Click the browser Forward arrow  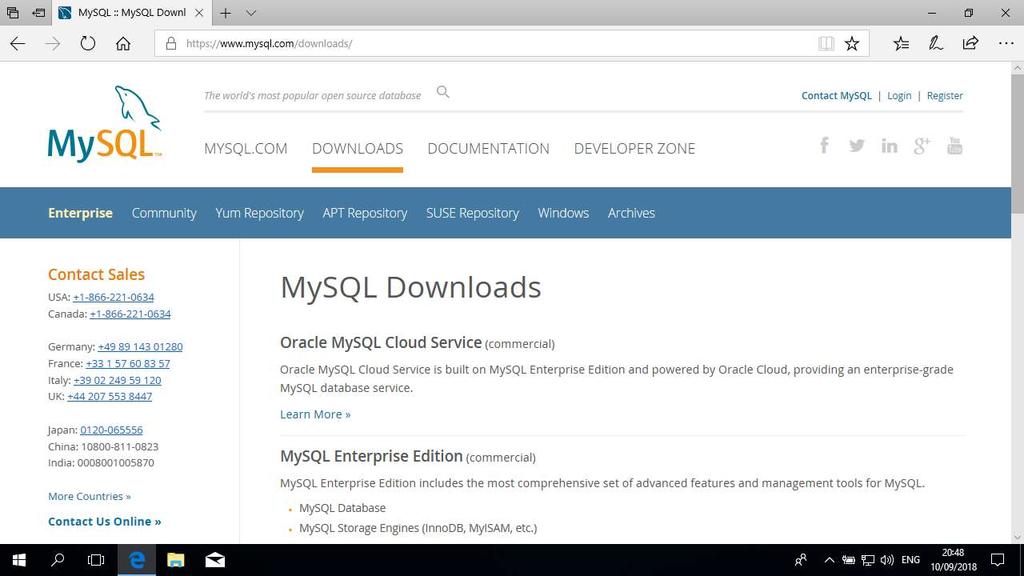(x=53, y=44)
